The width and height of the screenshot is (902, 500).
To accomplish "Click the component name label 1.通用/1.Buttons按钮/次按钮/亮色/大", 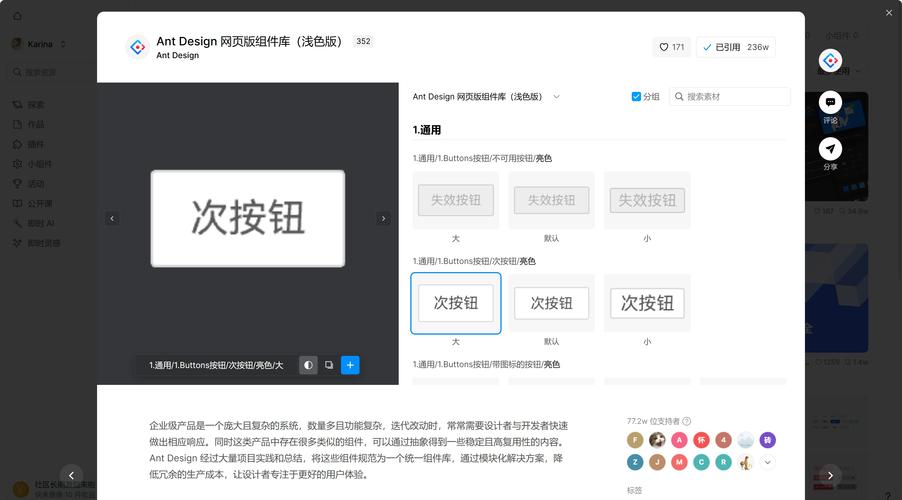I will pos(216,365).
